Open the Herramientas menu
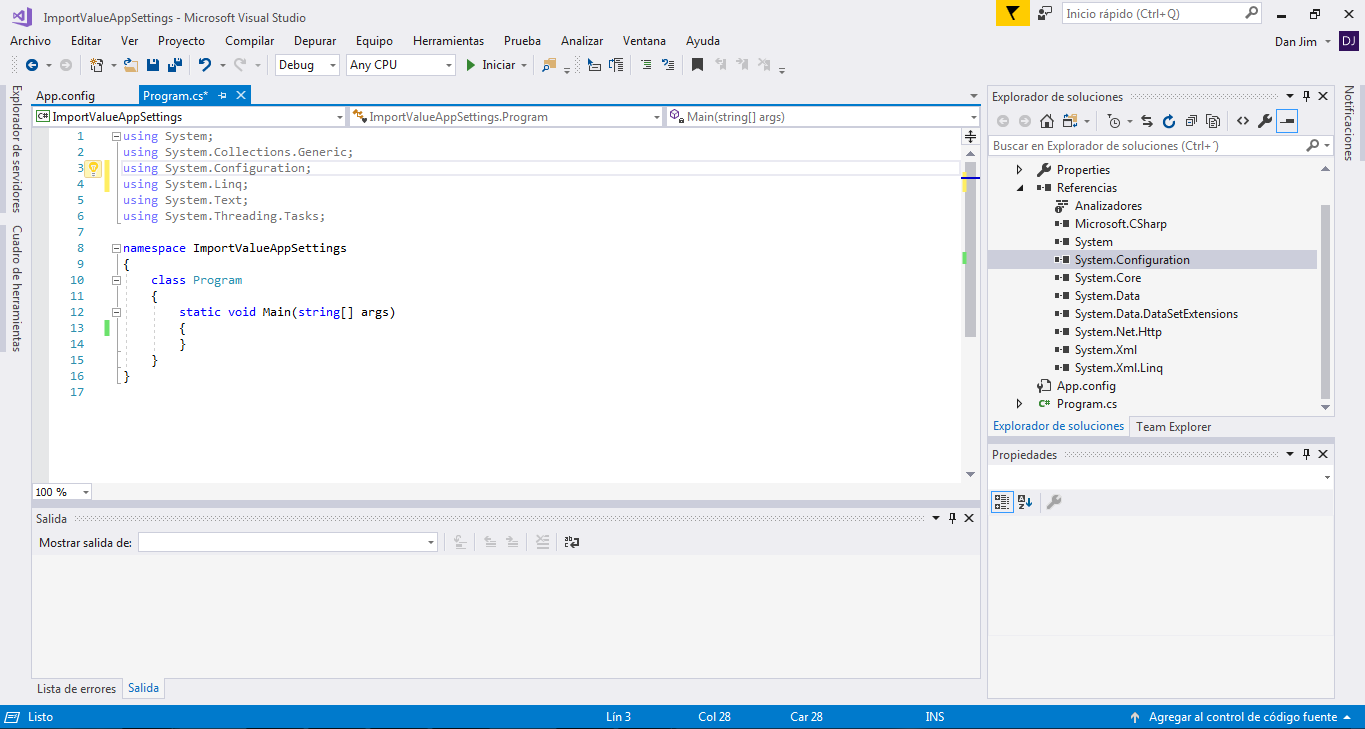Viewport: 1365px width, 729px height. [x=448, y=41]
